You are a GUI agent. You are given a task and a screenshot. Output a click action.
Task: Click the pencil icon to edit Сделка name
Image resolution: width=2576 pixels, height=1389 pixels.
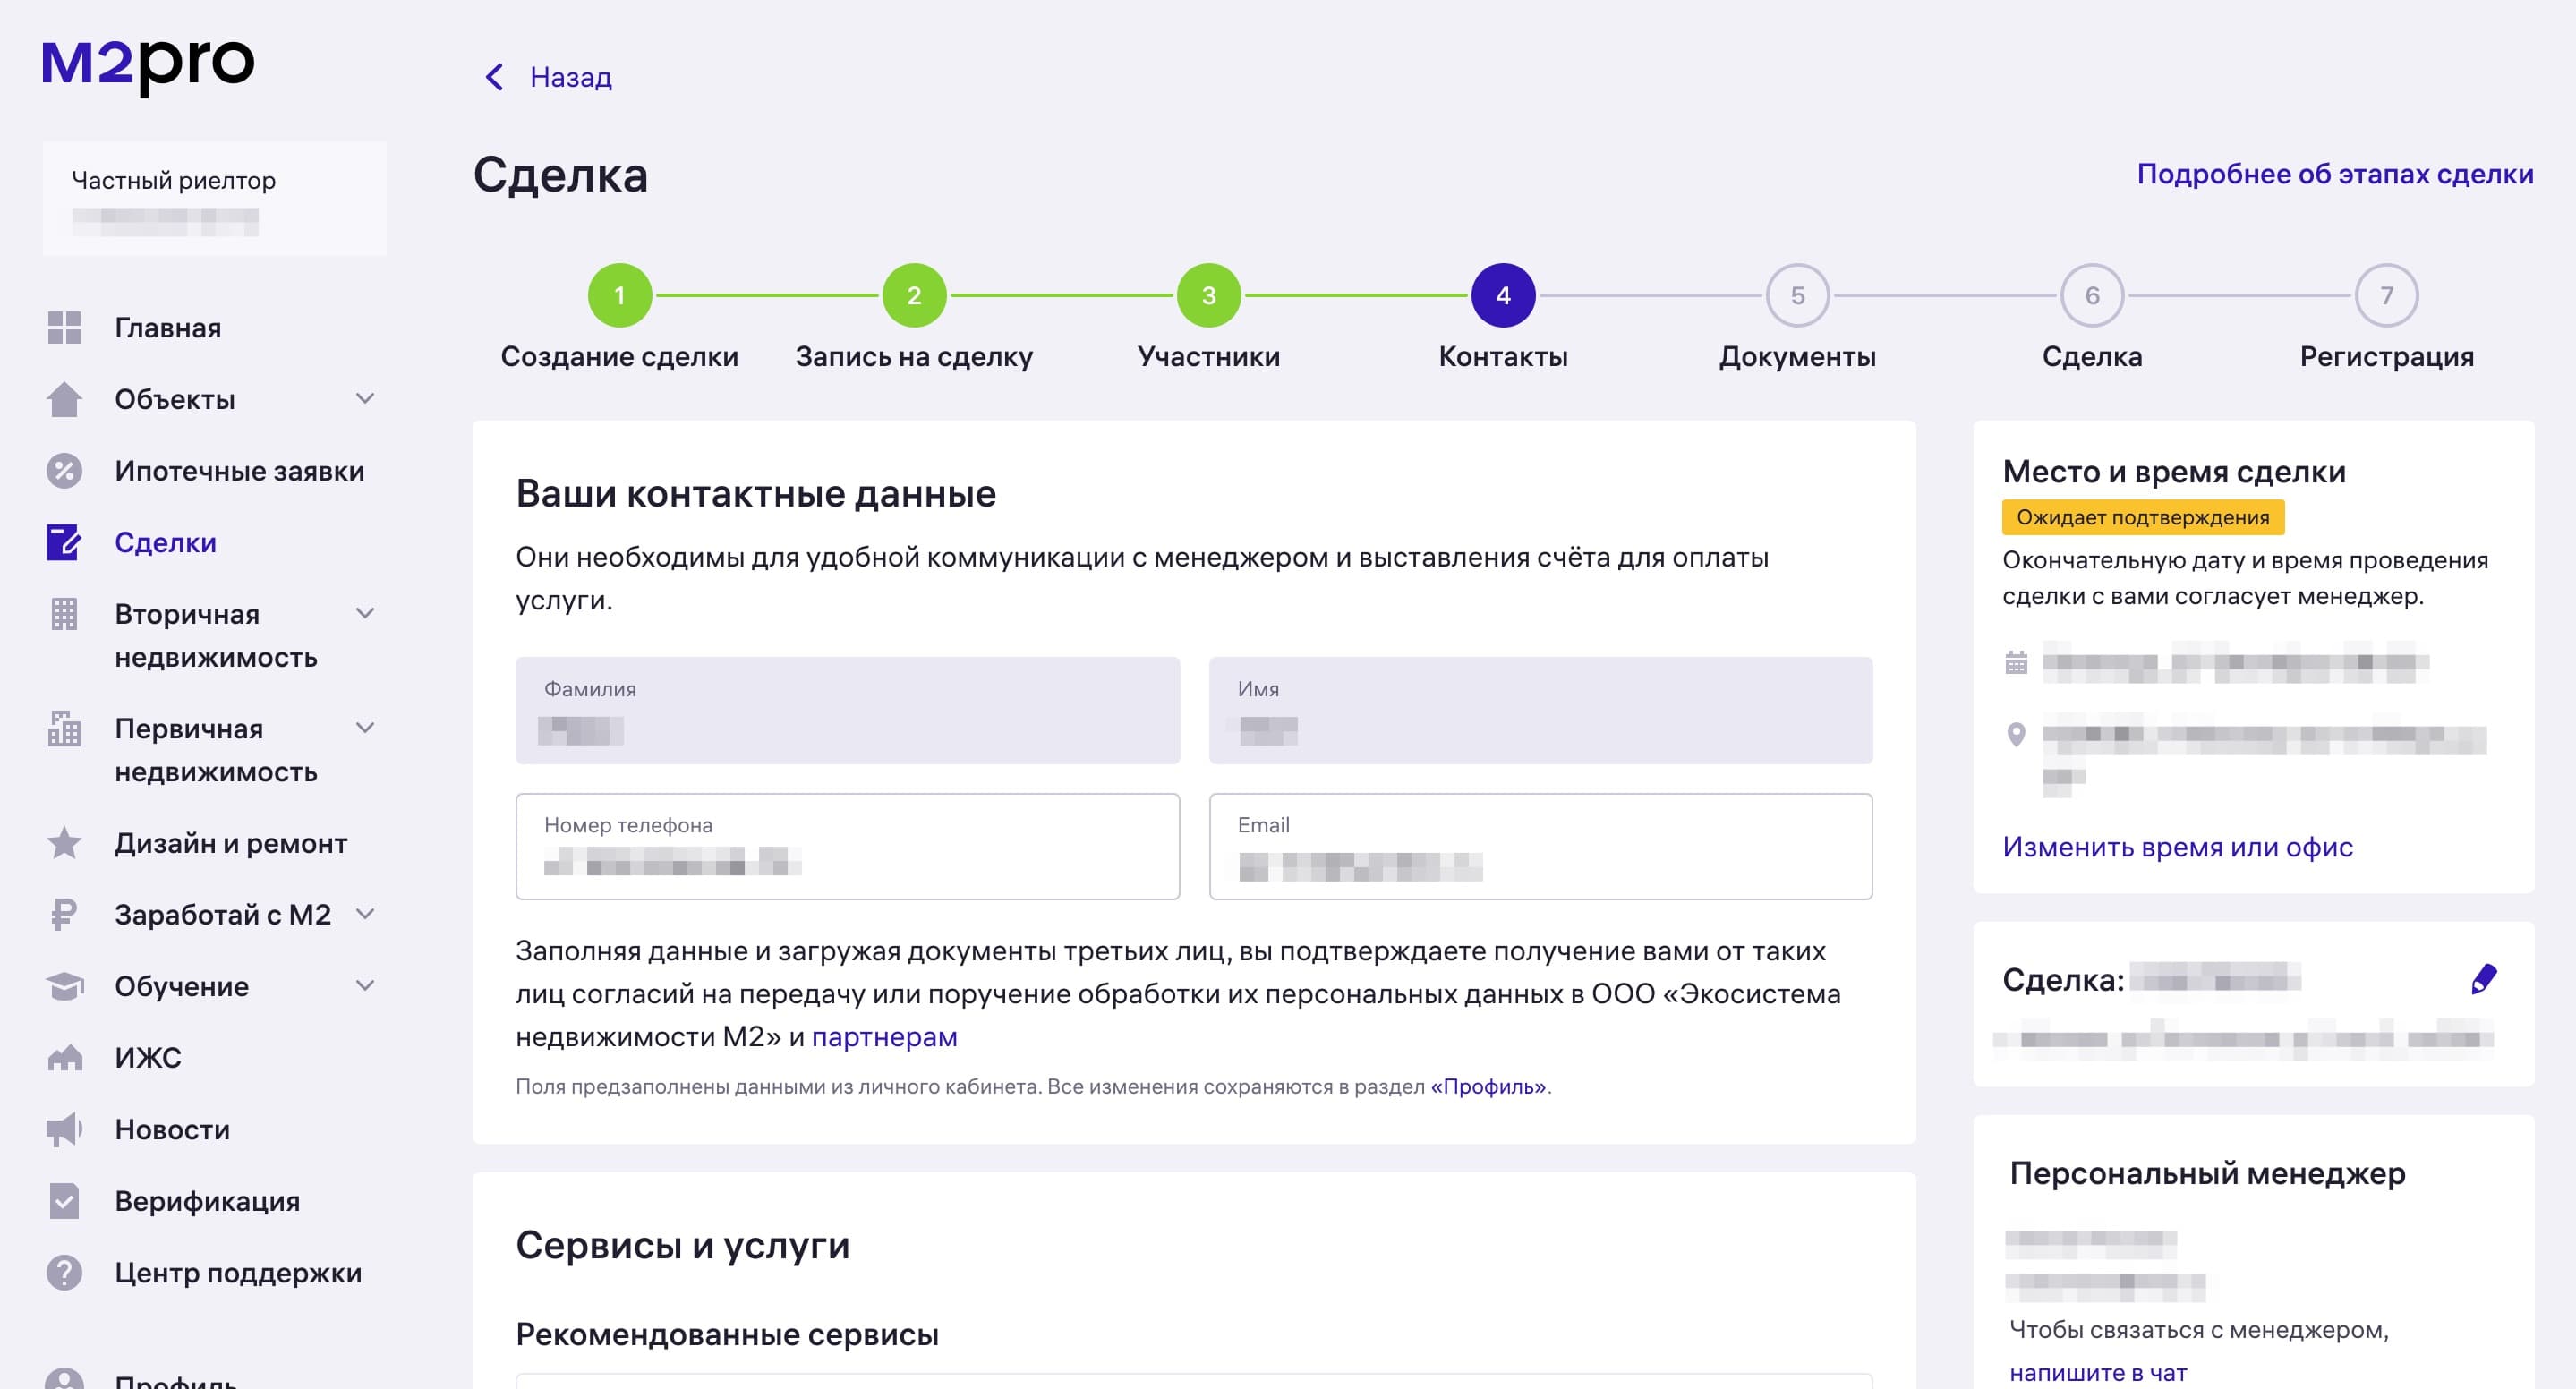(2484, 979)
